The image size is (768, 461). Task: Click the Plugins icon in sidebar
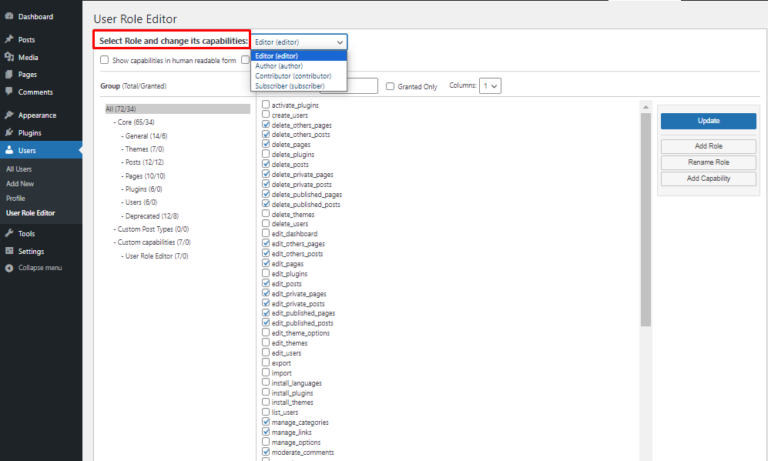(9, 132)
